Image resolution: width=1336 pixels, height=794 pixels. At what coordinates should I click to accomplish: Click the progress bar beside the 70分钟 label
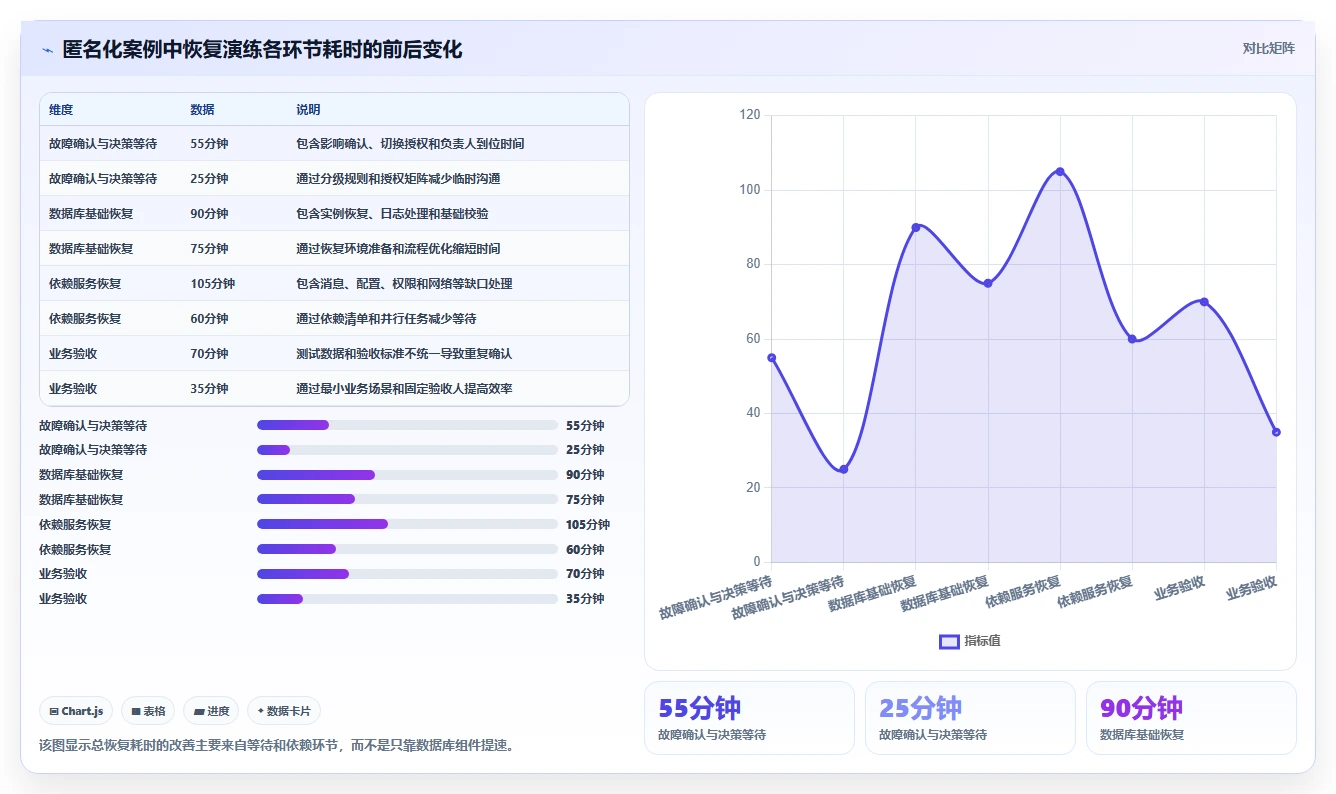(407, 574)
